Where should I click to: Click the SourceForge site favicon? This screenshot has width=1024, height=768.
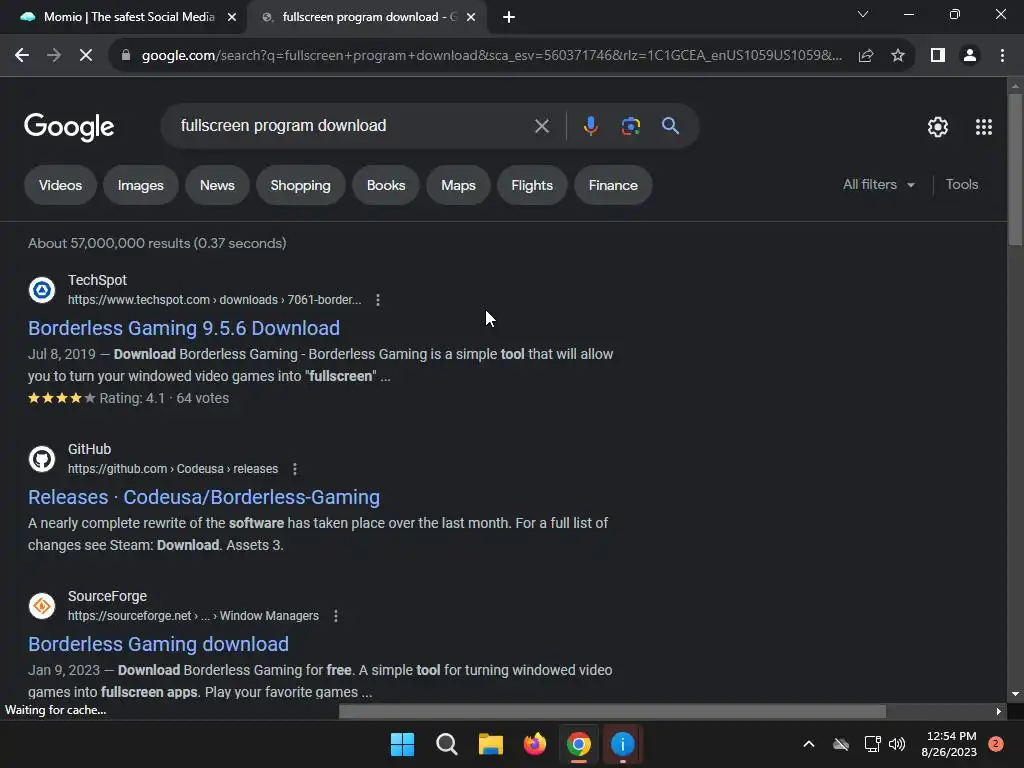coord(42,606)
